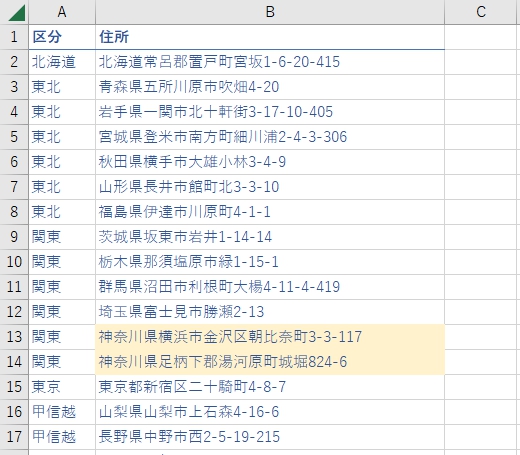Viewport: 520px width, 455px height.
Task: Select row 14 header
Action: pos(14,362)
